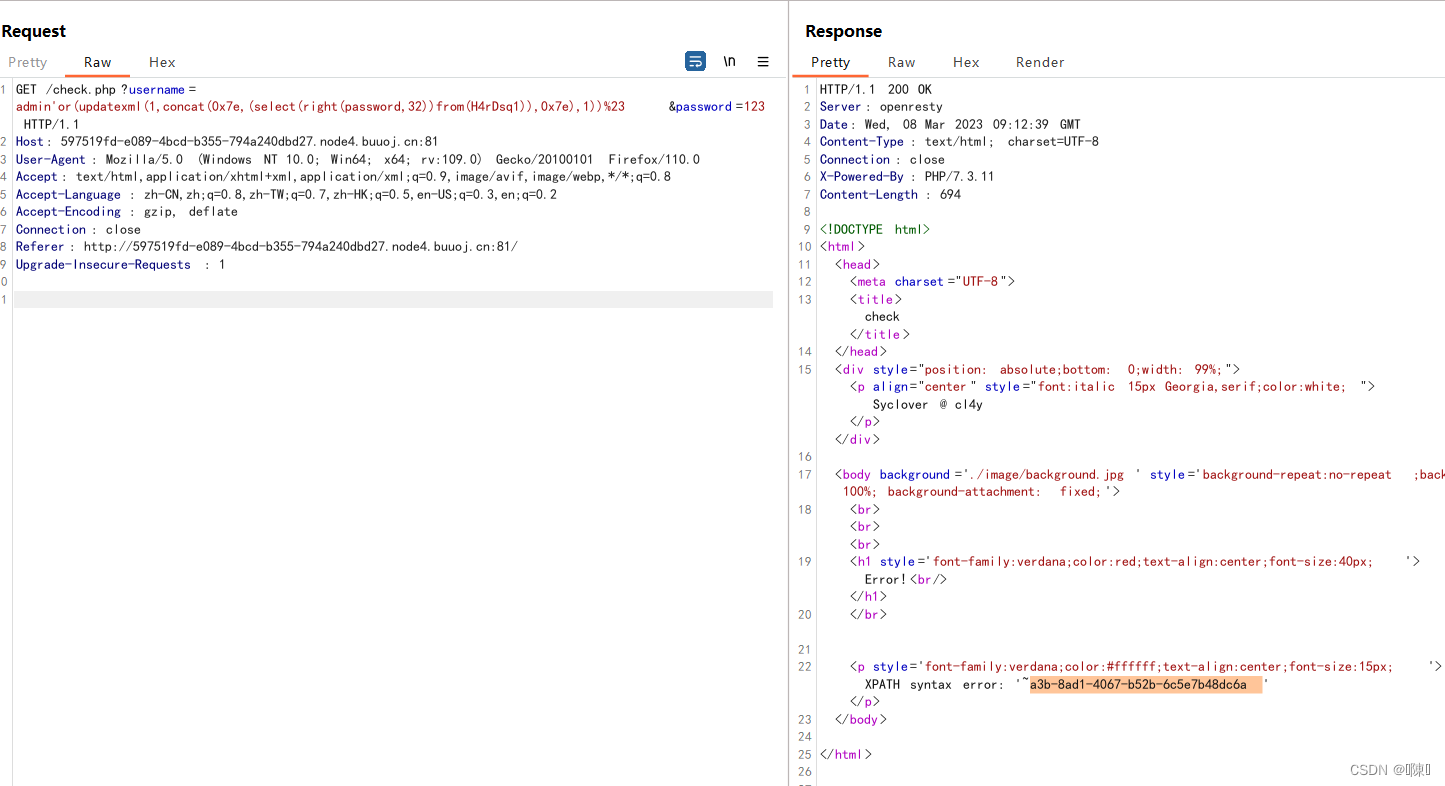Open the Response Hex tab
This screenshot has width=1445, height=786.
(966, 62)
